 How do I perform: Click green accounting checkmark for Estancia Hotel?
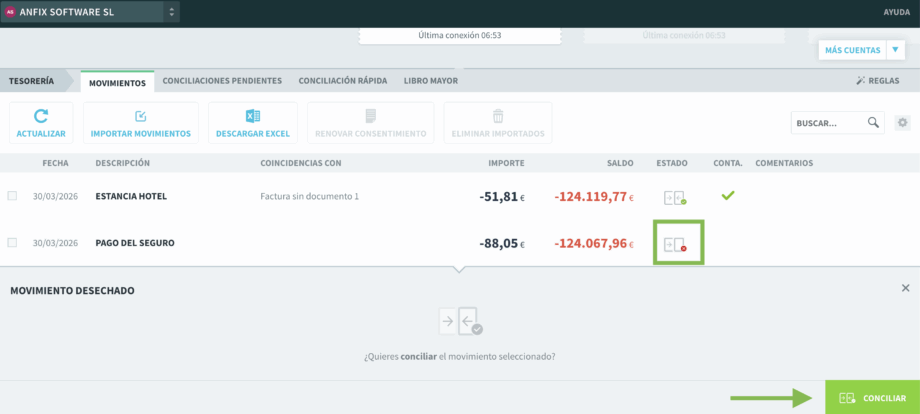click(728, 196)
